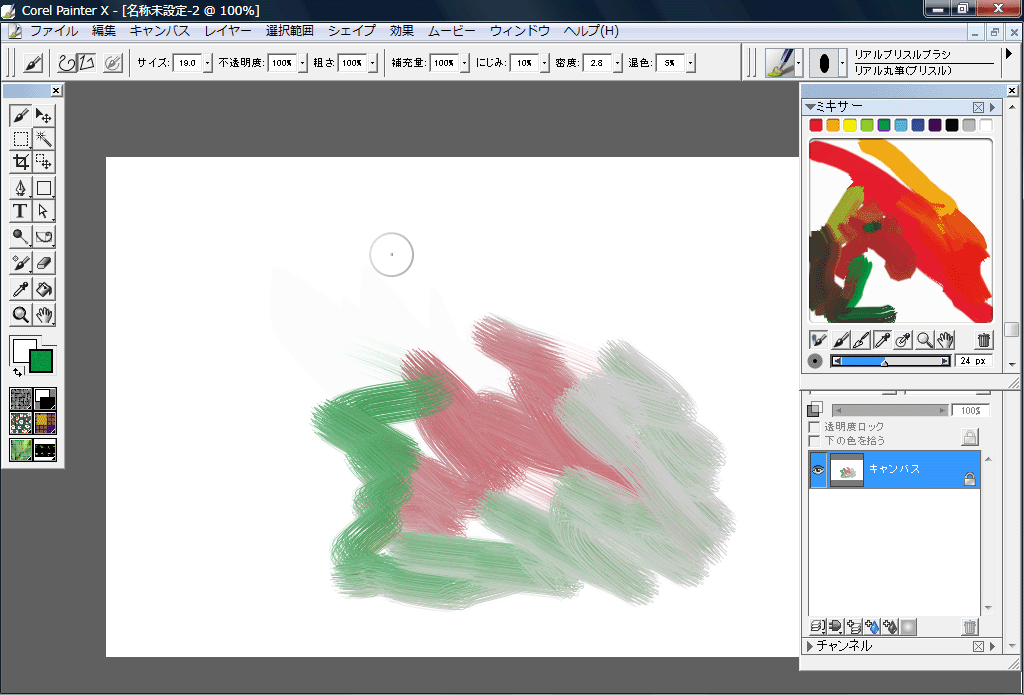Image resolution: width=1024 pixels, height=695 pixels.
Task: Swap main and additional colors
Action: [18, 372]
